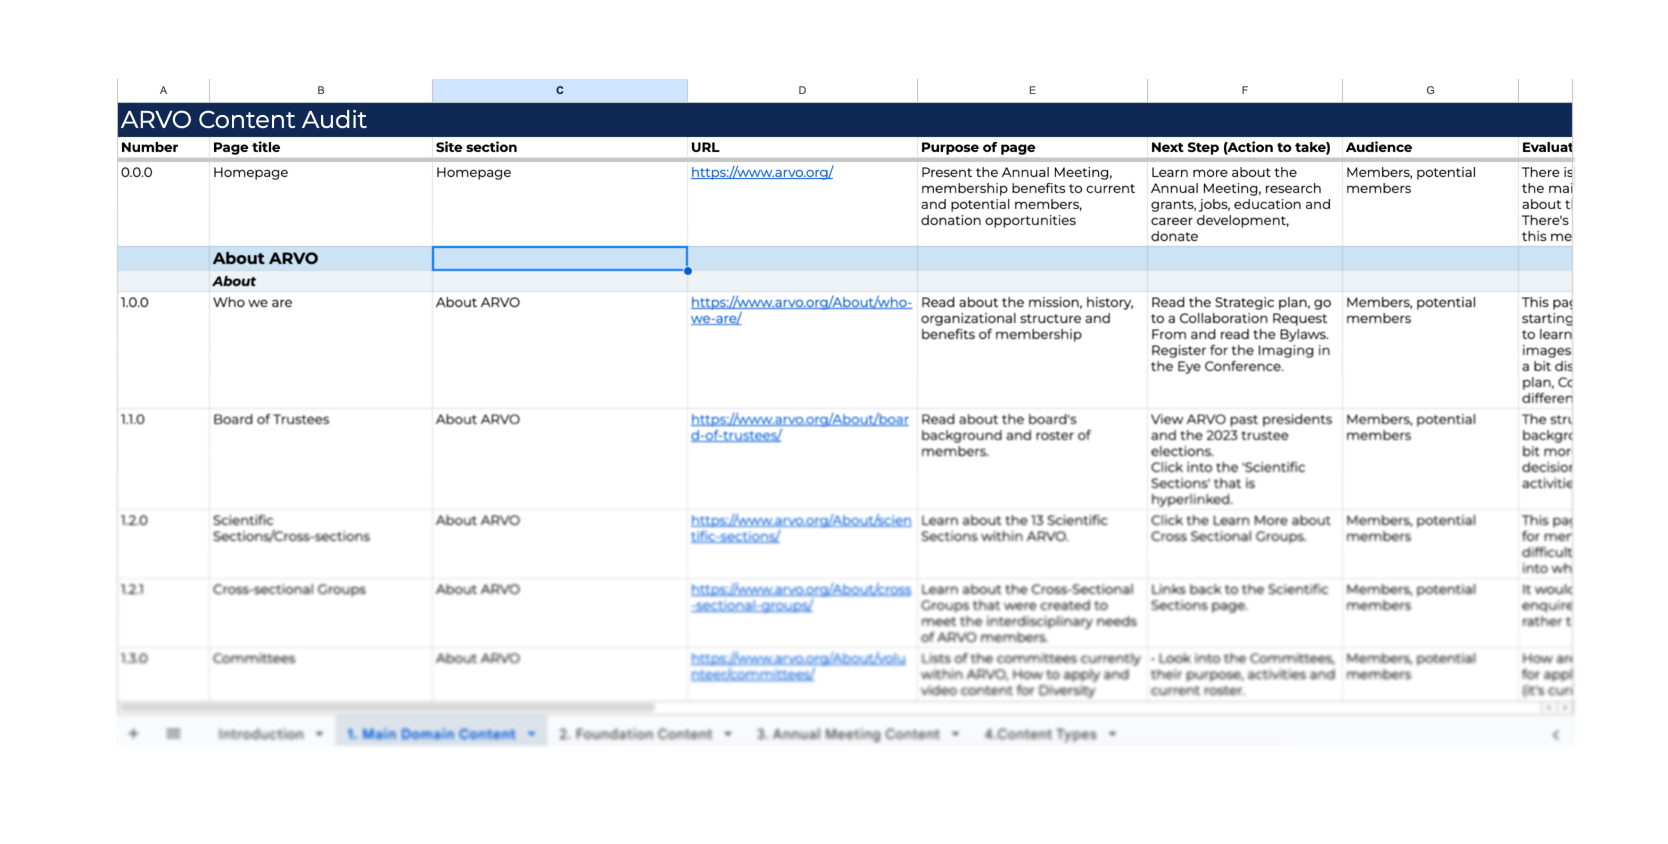Switch to 2. Foundation Content tab

click(635, 734)
